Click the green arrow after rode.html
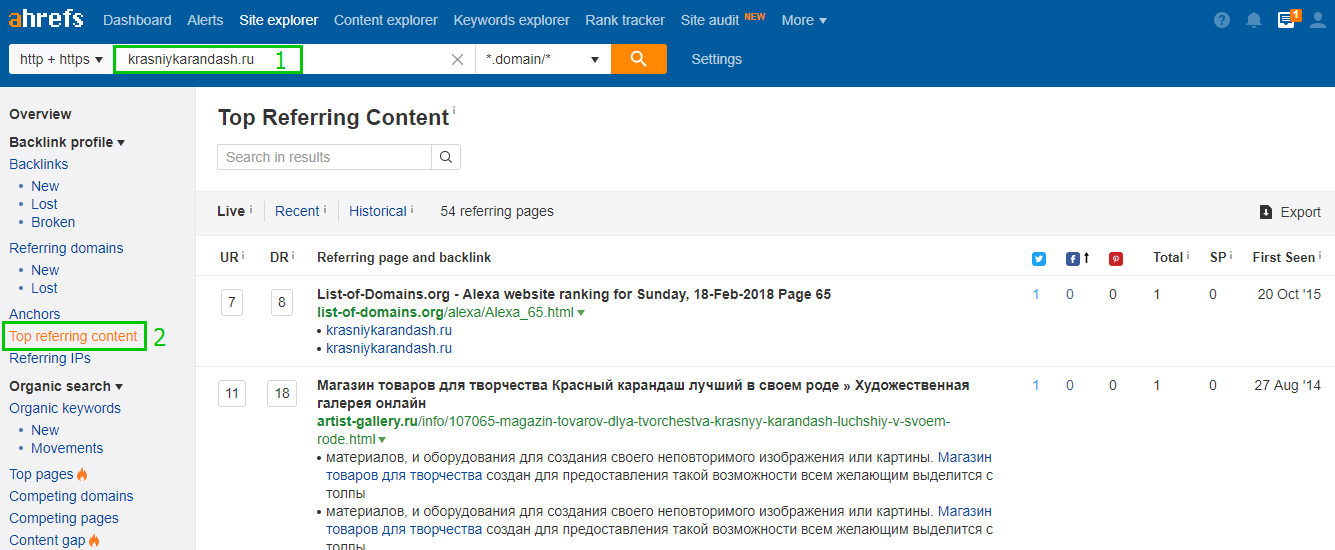Image resolution: width=1335 pixels, height=550 pixels. point(383,440)
